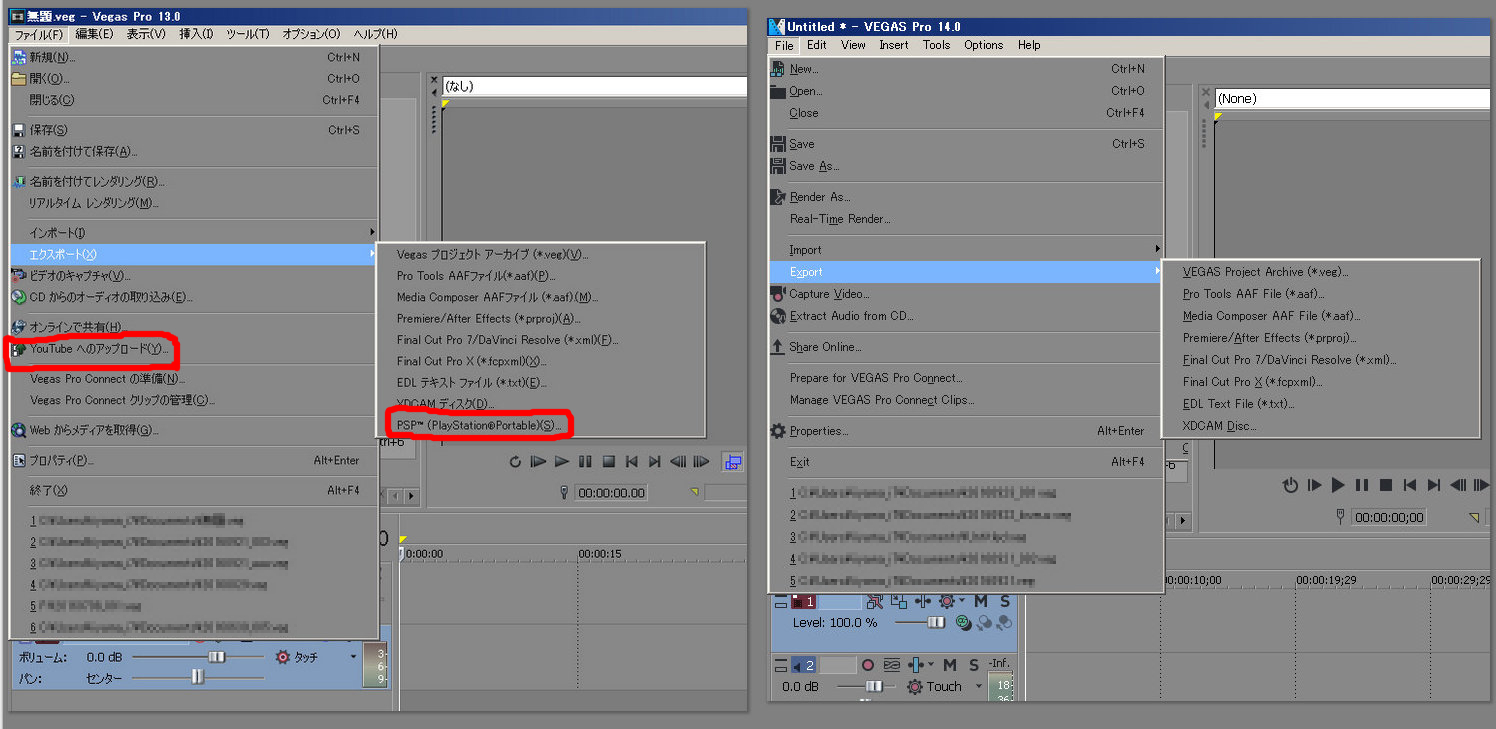Mute video track 1 in VEGAS Pro 14
Viewport: 1496px width, 729px height.
(981, 601)
